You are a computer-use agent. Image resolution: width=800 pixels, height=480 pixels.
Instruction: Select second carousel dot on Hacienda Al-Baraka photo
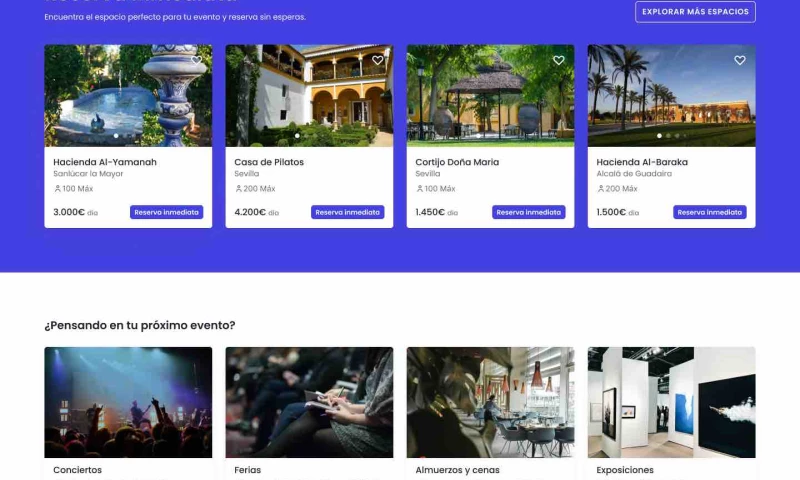coord(668,136)
